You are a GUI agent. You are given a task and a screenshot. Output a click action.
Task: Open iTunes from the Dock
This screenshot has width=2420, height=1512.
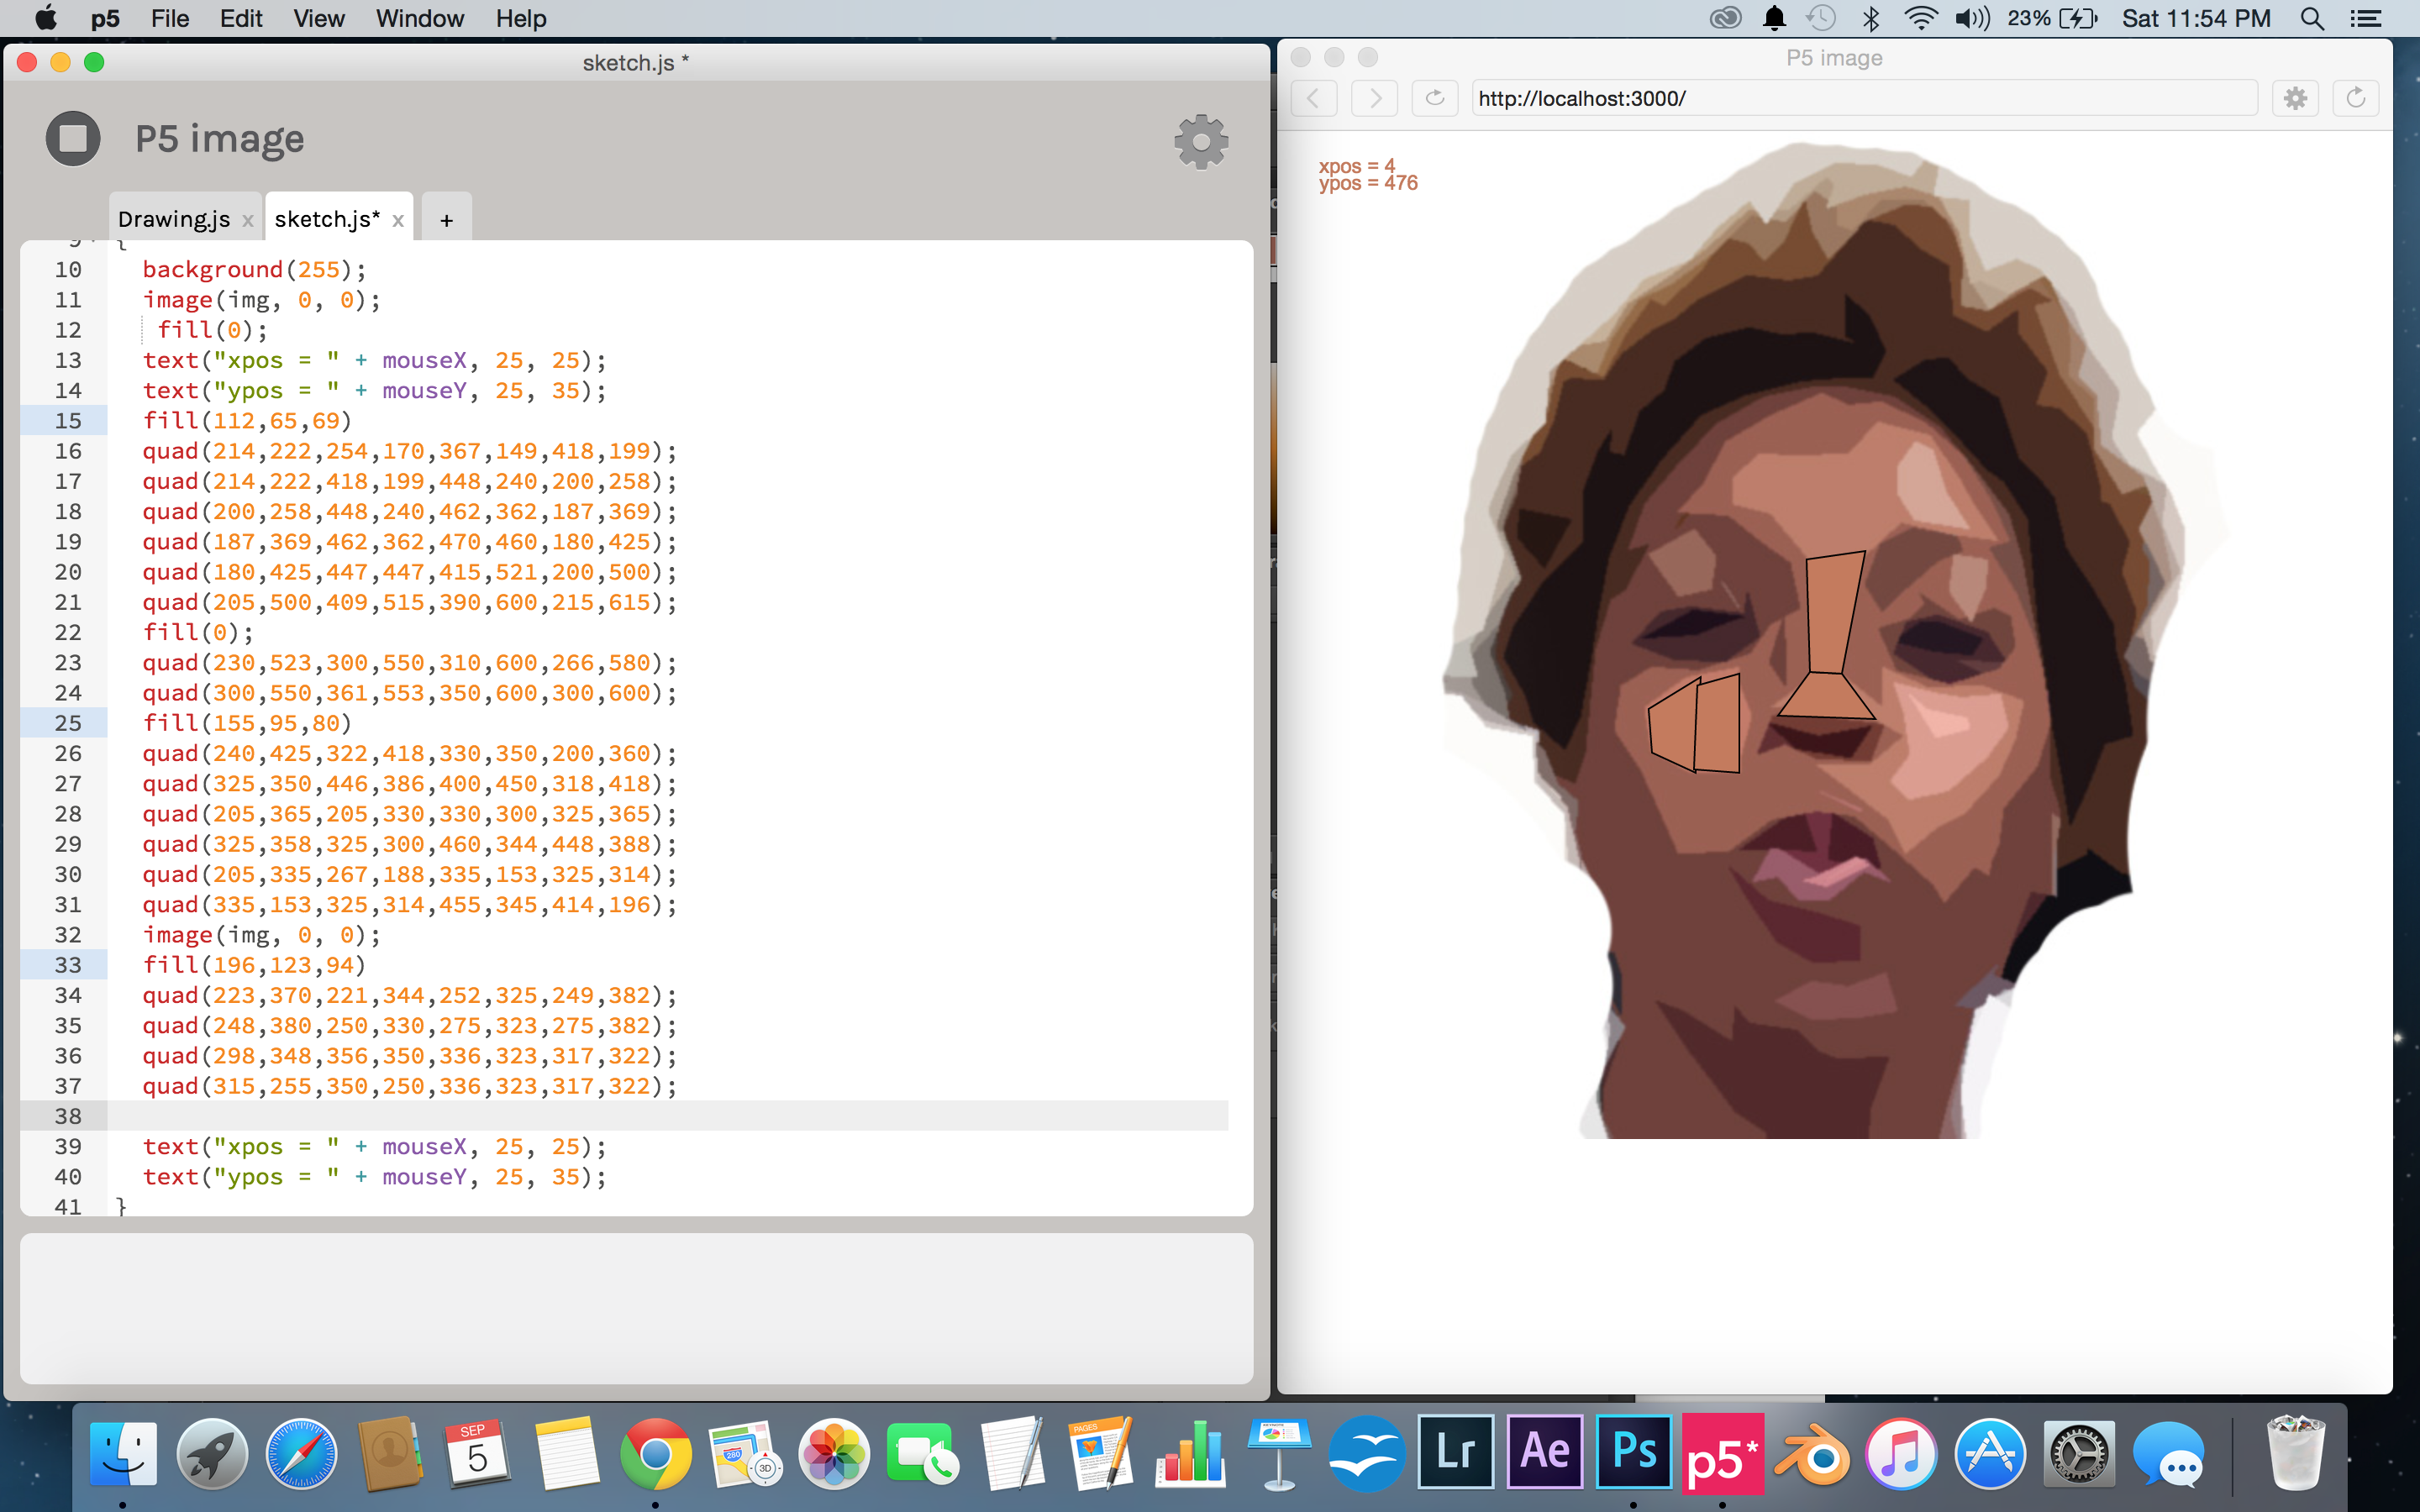[1901, 1454]
